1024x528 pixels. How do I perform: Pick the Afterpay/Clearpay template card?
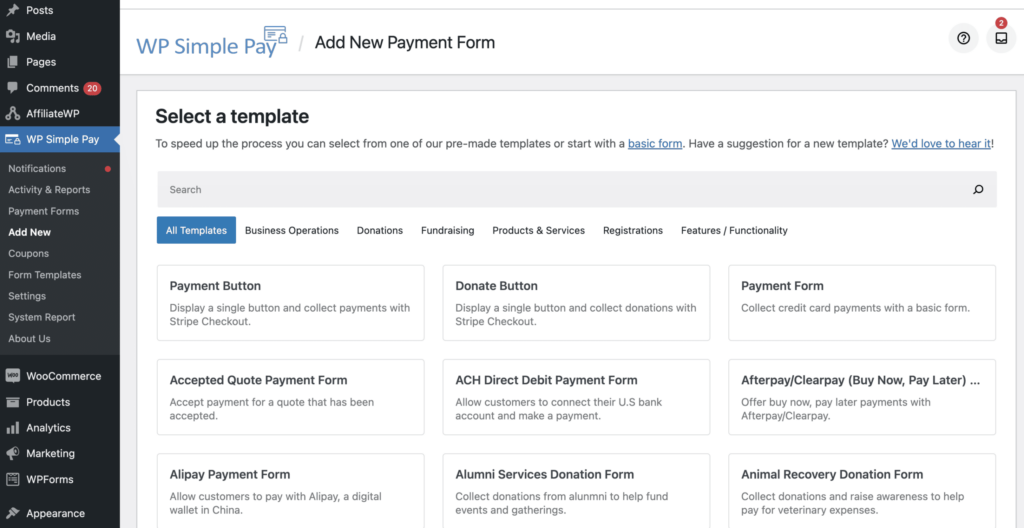coord(862,397)
